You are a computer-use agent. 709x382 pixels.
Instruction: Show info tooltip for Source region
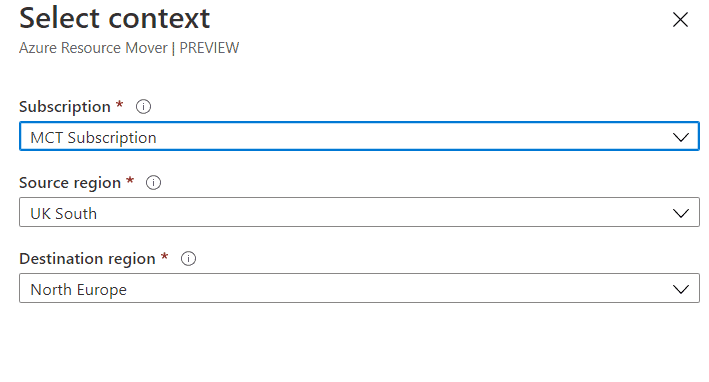tap(153, 183)
